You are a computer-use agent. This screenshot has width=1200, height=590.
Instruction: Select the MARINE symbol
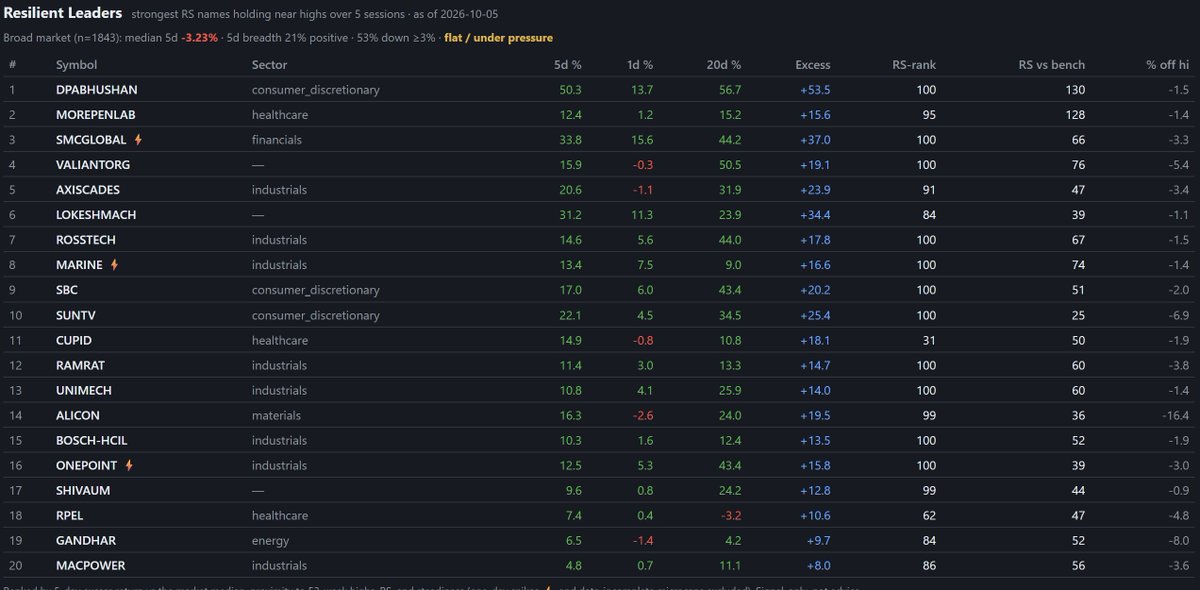tap(80, 265)
